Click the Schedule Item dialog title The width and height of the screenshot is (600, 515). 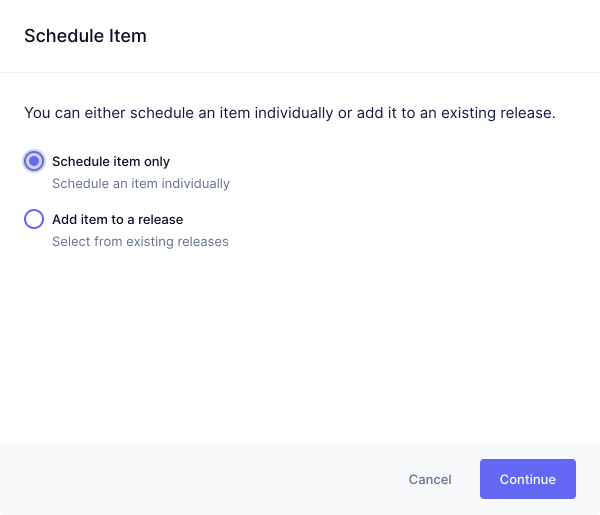click(85, 36)
